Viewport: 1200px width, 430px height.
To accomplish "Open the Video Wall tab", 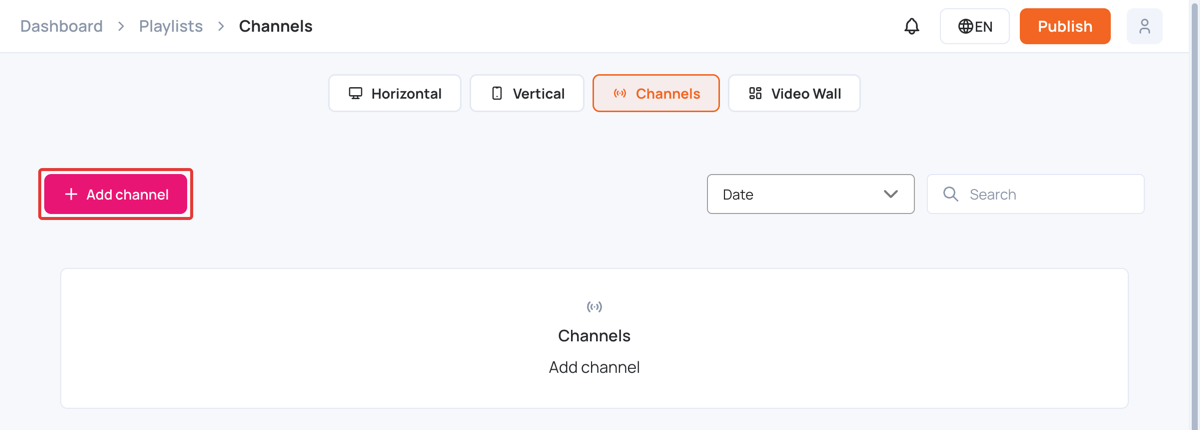I will tap(794, 94).
